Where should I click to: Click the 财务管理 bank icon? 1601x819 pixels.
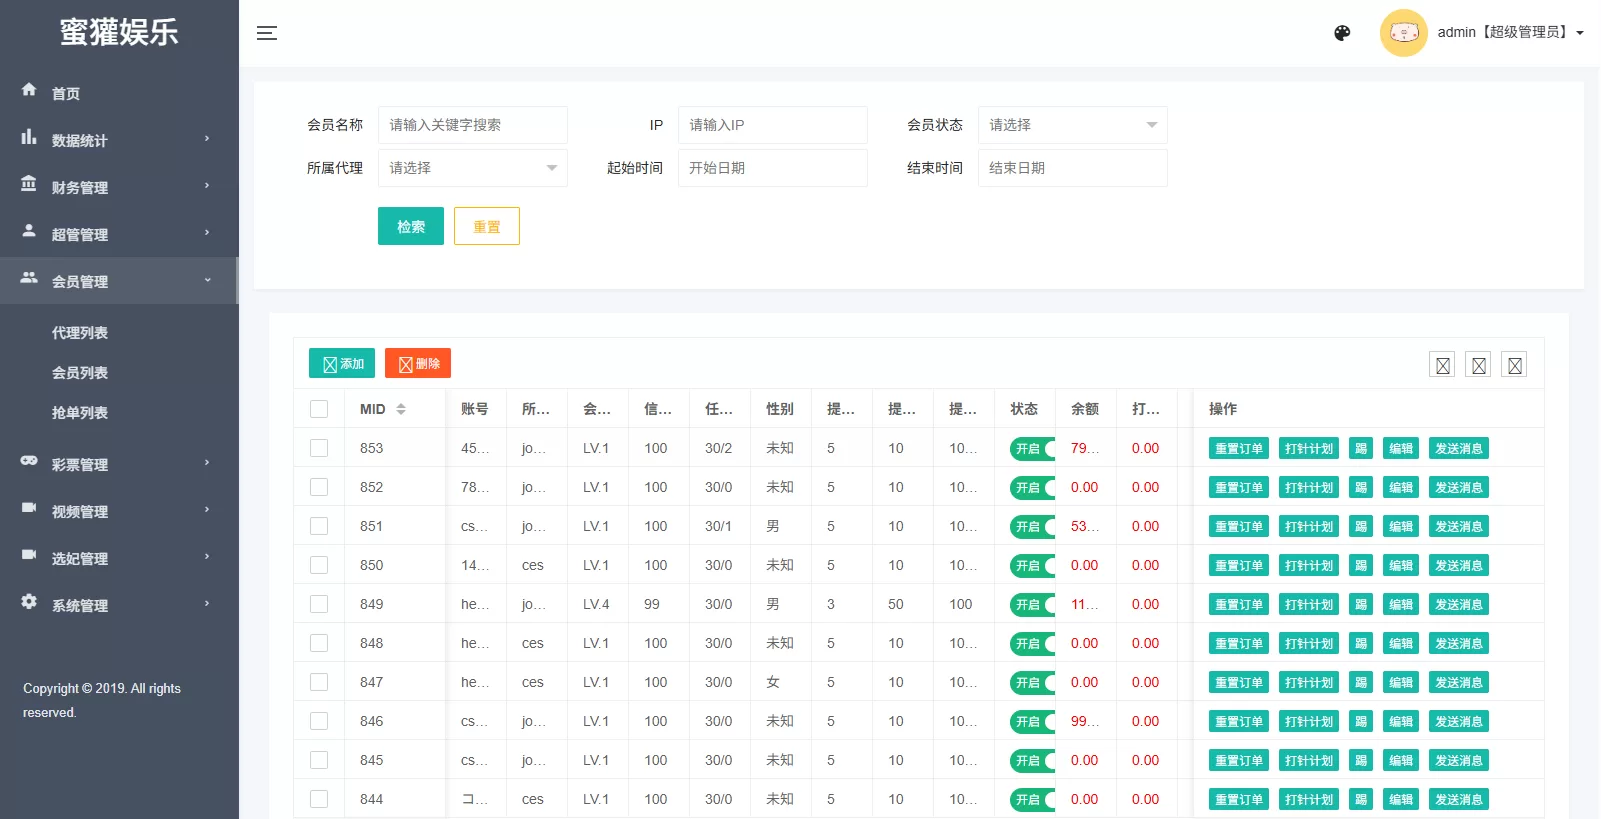[x=29, y=184]
